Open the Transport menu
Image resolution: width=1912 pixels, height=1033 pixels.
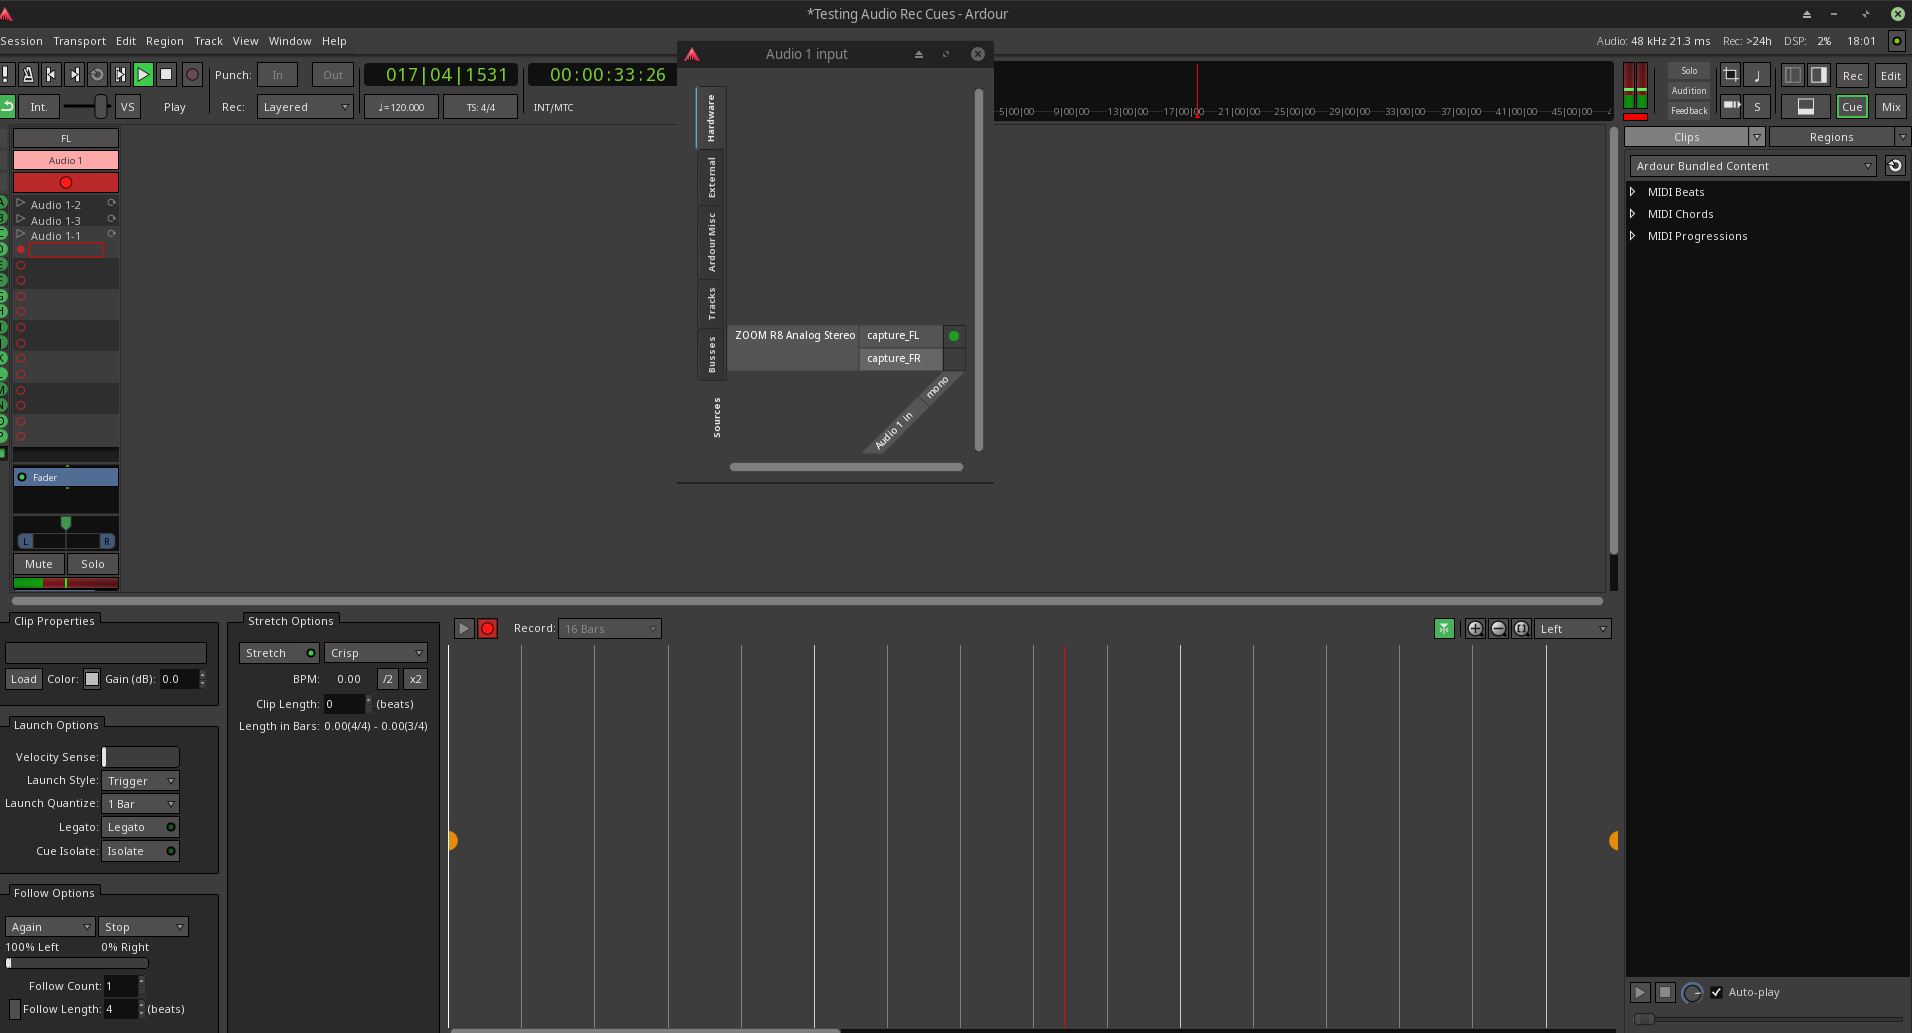[79, 41]
